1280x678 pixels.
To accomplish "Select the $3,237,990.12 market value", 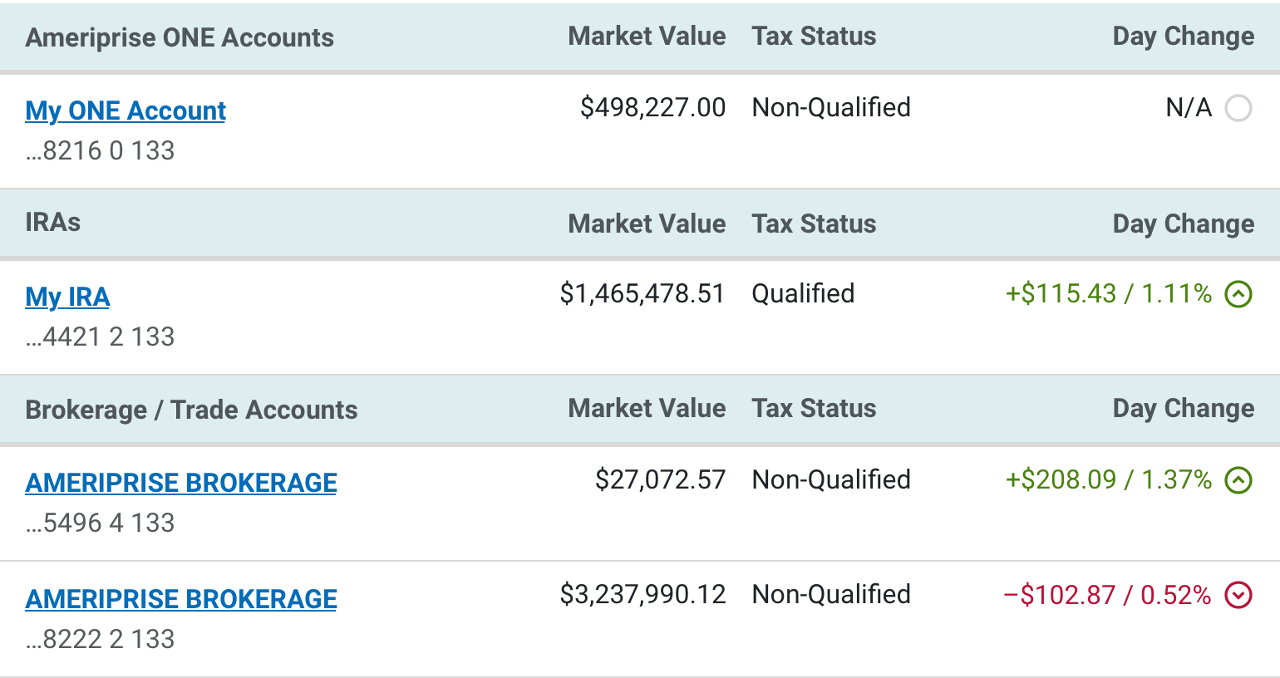I will point(643,595).
